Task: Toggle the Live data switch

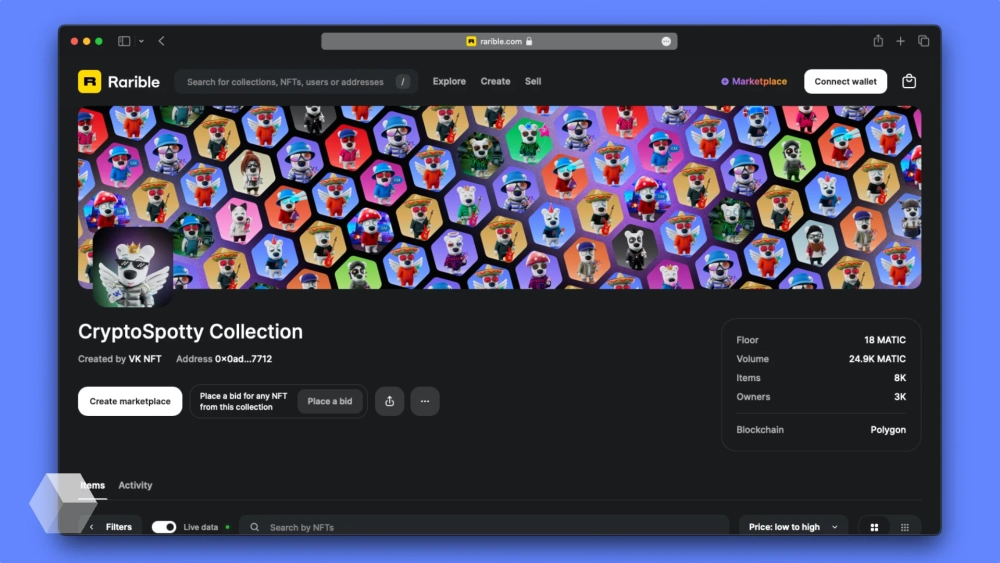Action: coord(164,527)
